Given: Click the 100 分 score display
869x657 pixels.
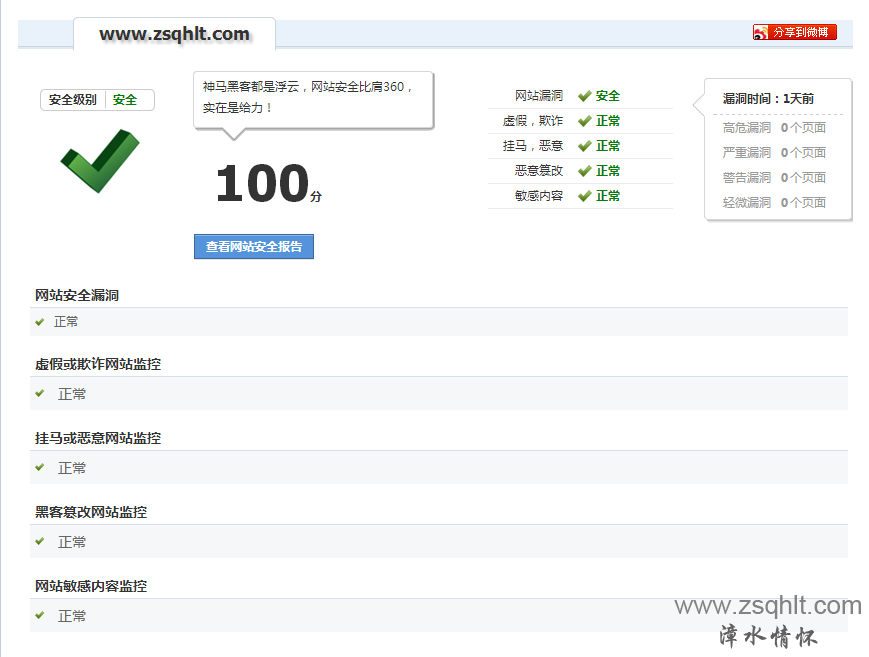Looking at the screenshot, I should point(267,185).
